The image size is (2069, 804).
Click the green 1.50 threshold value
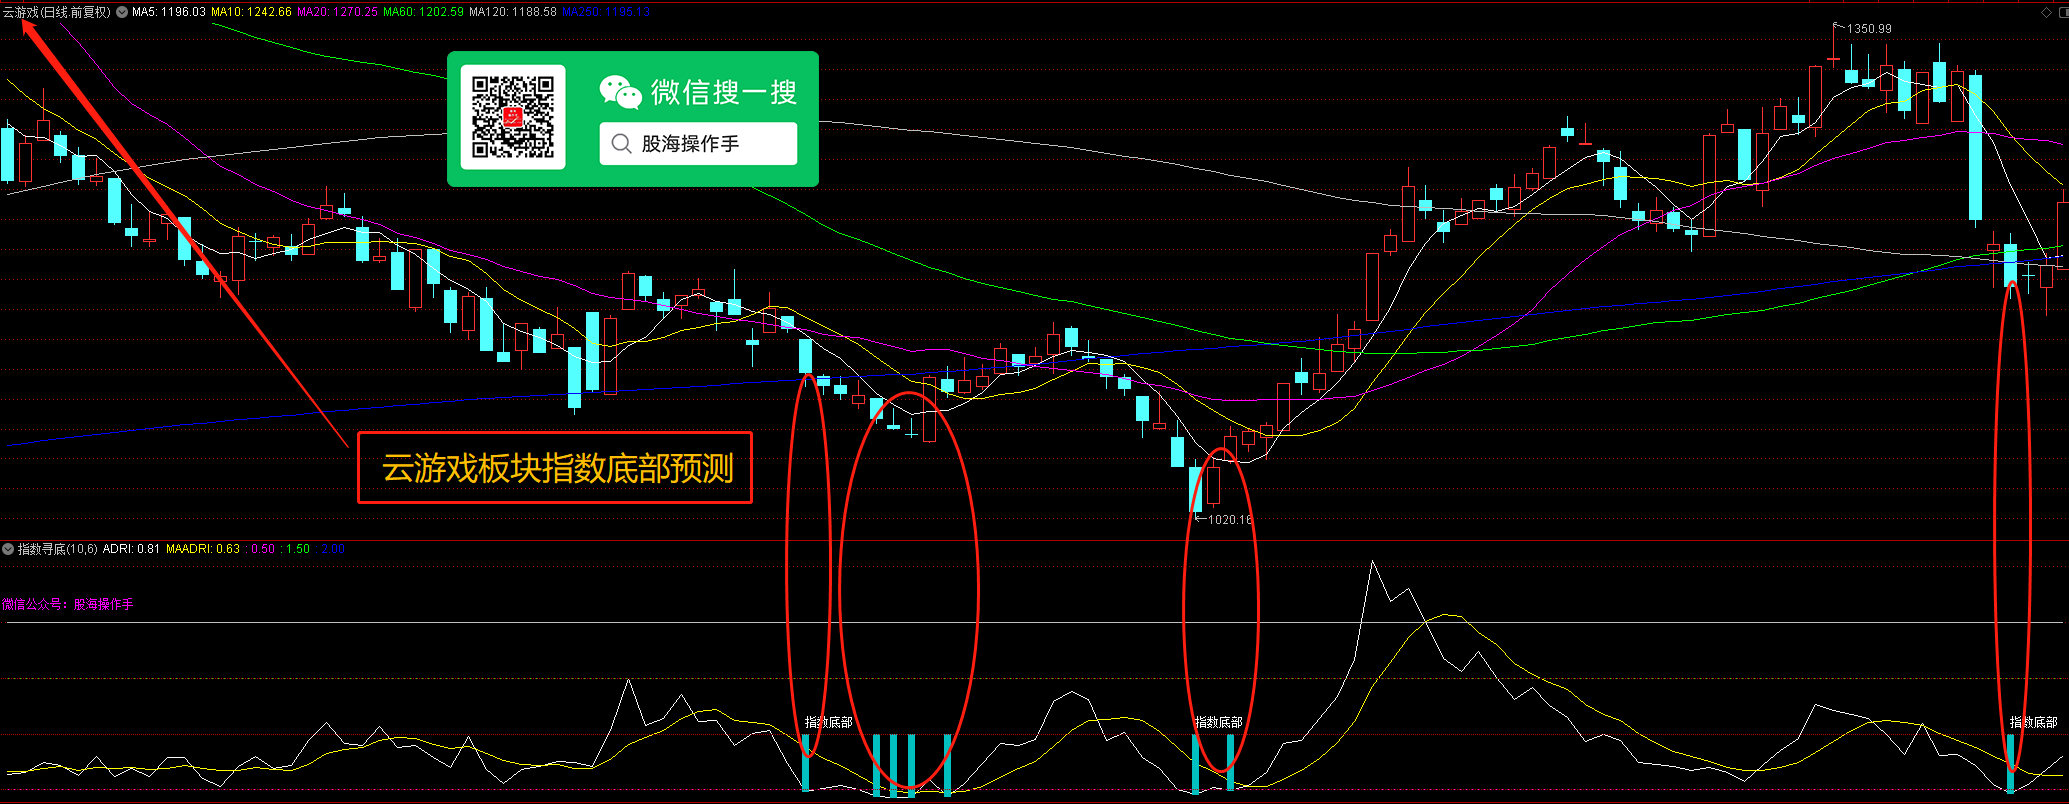[x=297, y=549]
